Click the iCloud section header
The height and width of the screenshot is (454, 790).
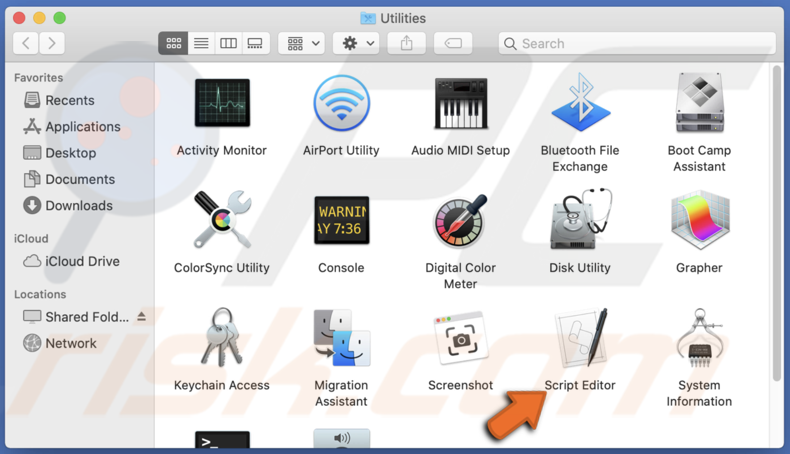[x=31, y=238]
